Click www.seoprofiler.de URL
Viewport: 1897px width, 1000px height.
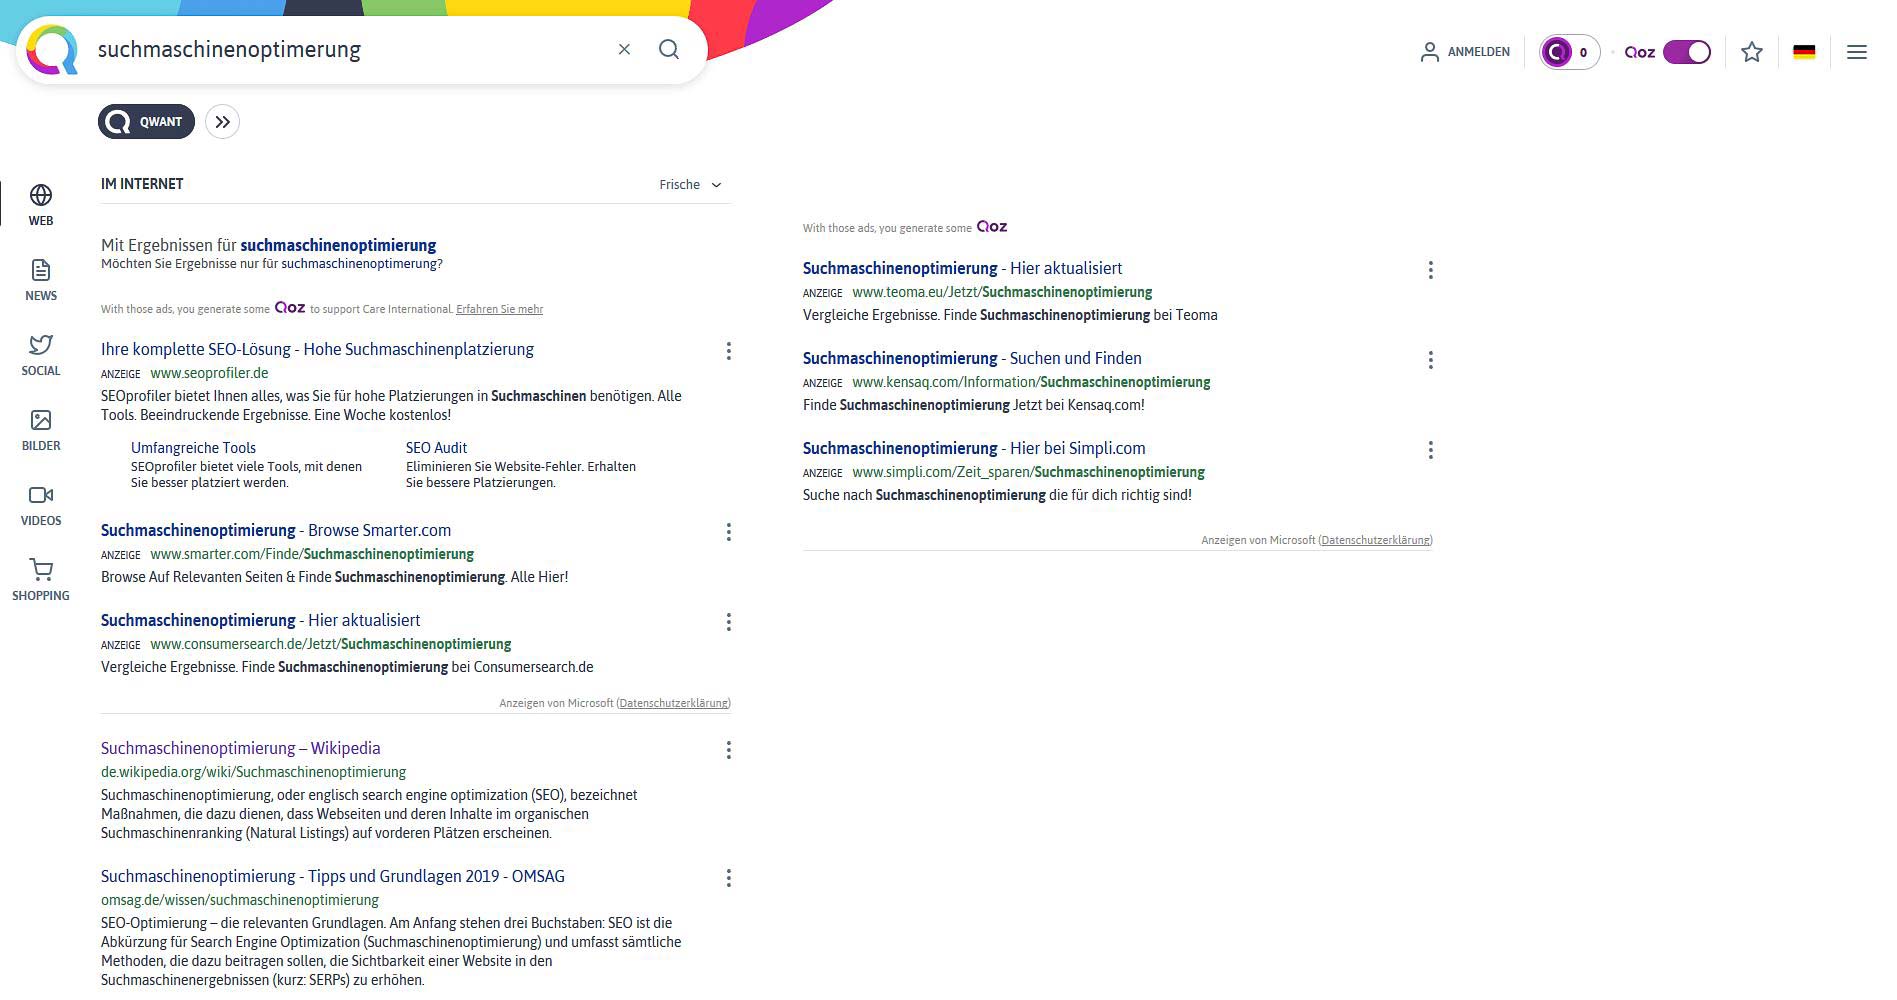point(209,373)
